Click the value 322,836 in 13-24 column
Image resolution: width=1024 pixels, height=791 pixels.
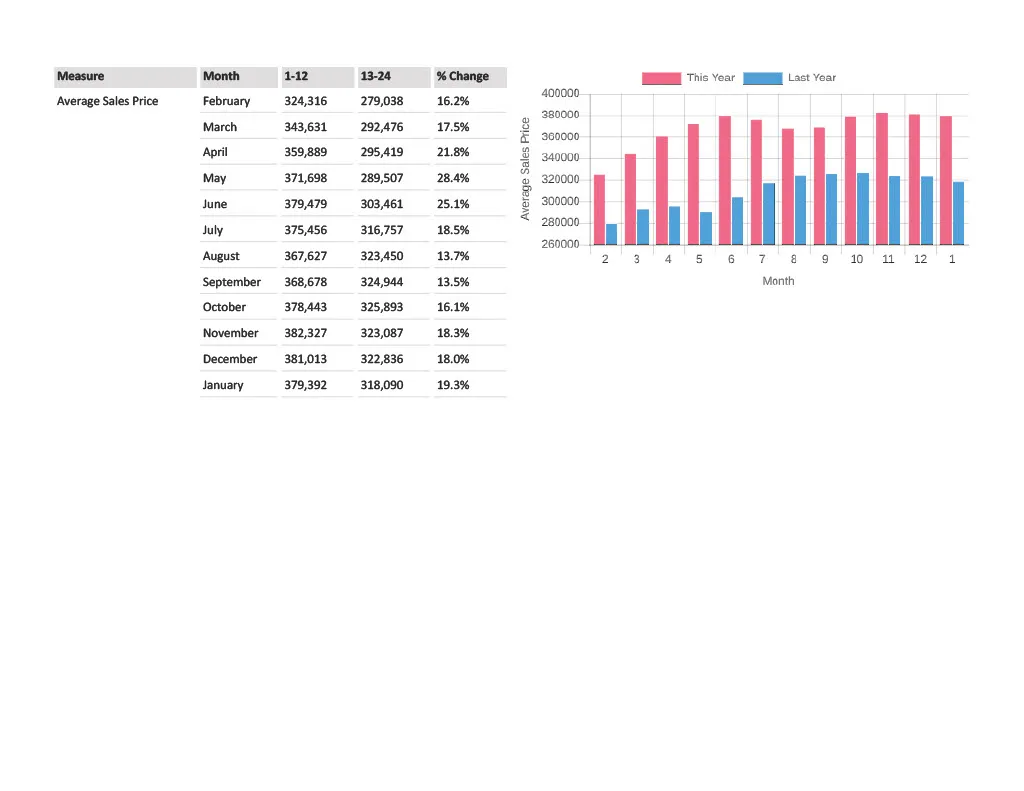coord(382,359)
